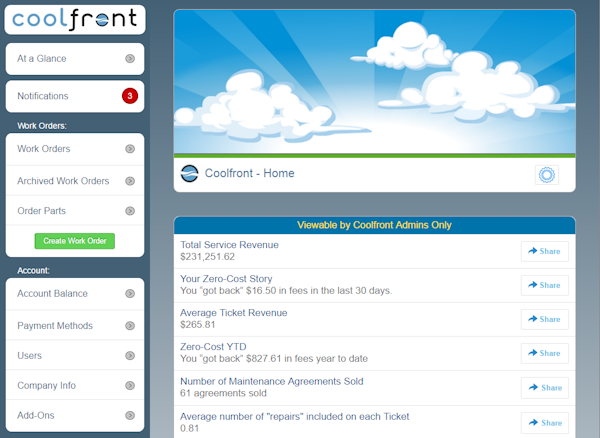Click the red notifications badge showing 3
Screen dimensions: 600x438
point(130,96)
